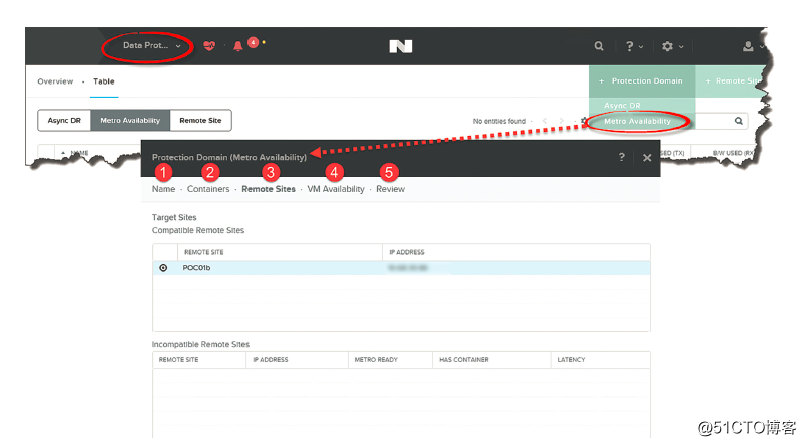Select the Metro Availability tab button
The height and width of the screenshot is (446, 806).
pos(130,121)
